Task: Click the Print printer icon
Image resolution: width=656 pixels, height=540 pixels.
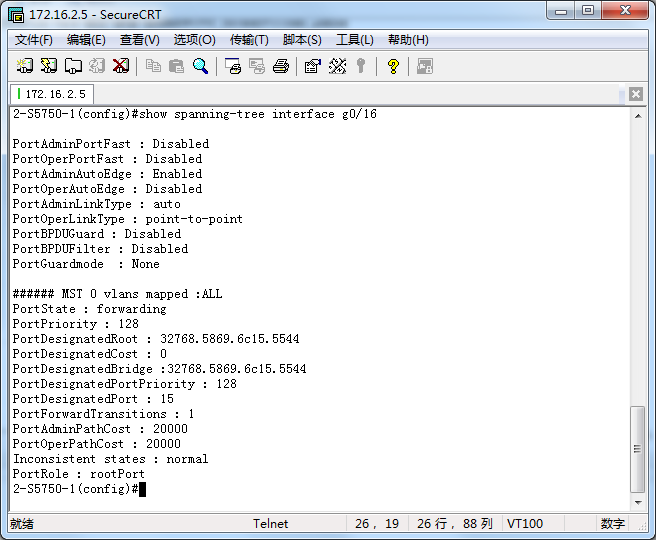Action: point(281,66)
